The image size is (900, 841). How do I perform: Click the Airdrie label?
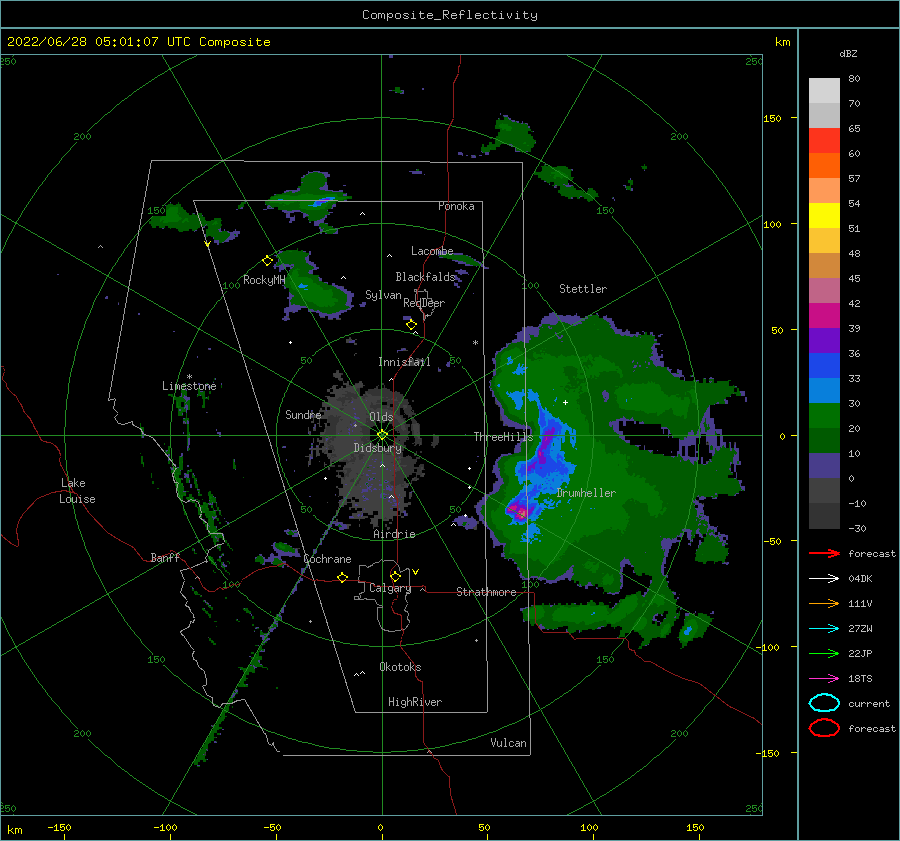(x=394, y=534)
